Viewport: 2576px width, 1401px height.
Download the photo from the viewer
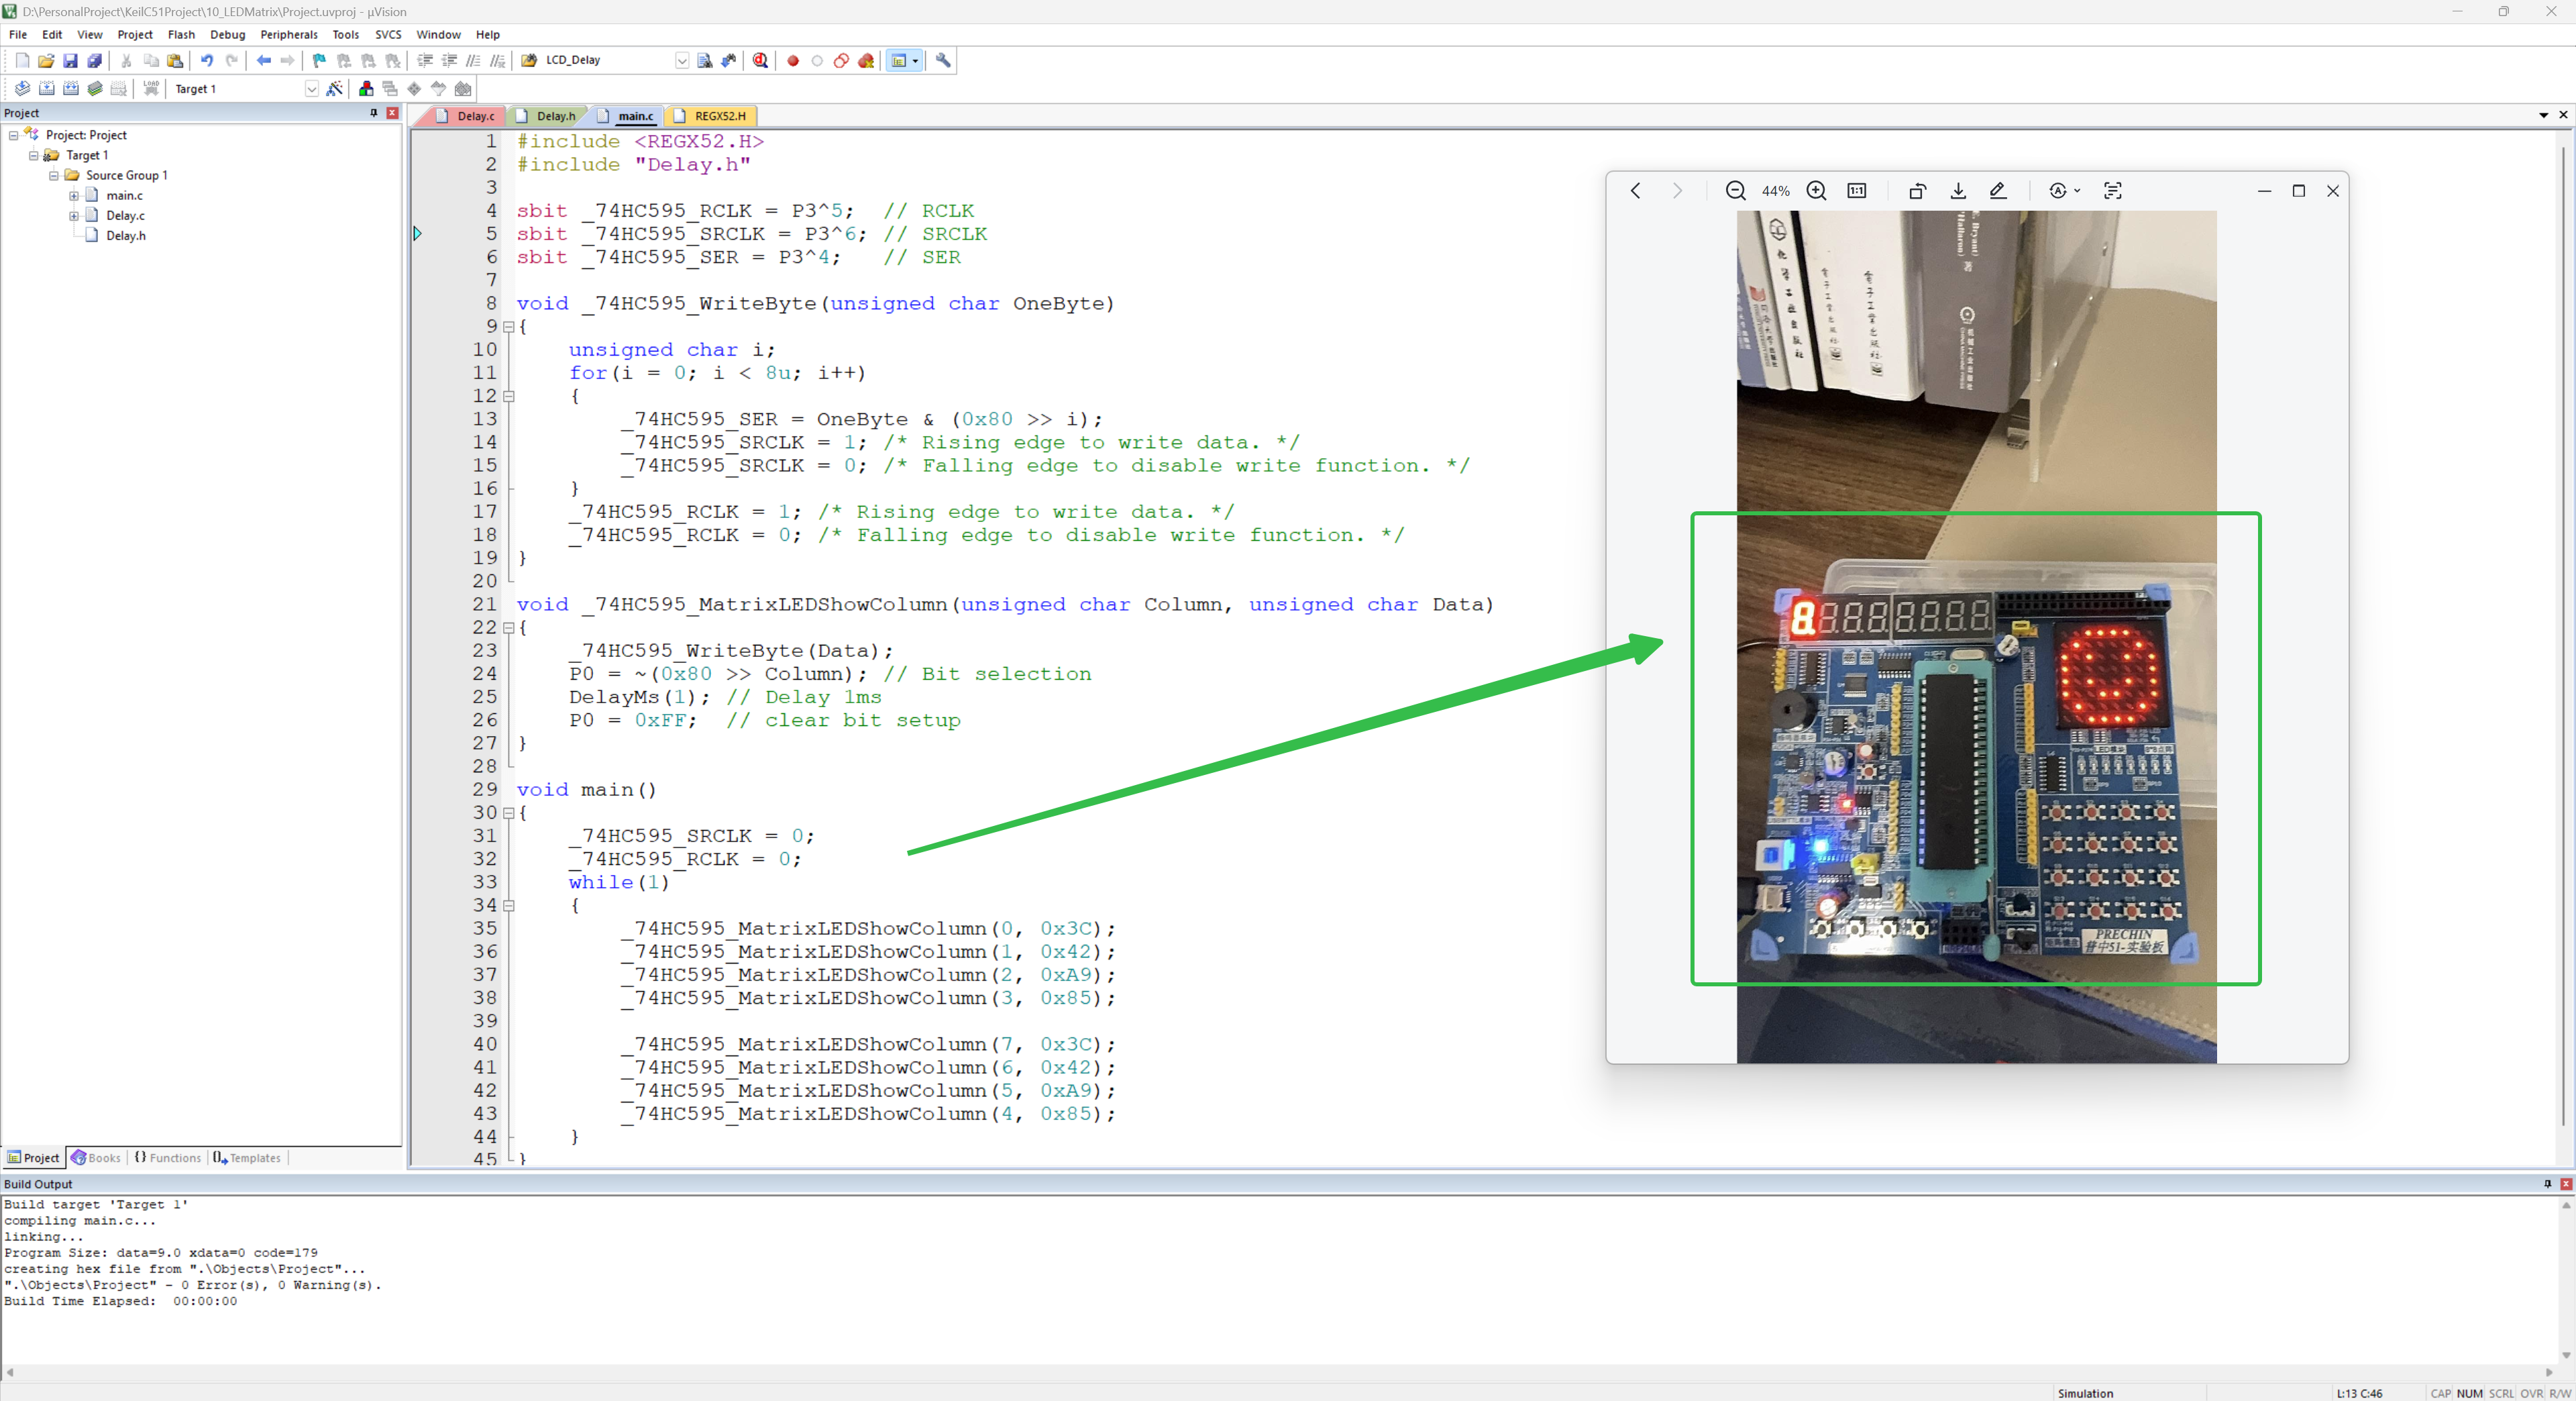pyautogui.click(x=1958, y=191)
